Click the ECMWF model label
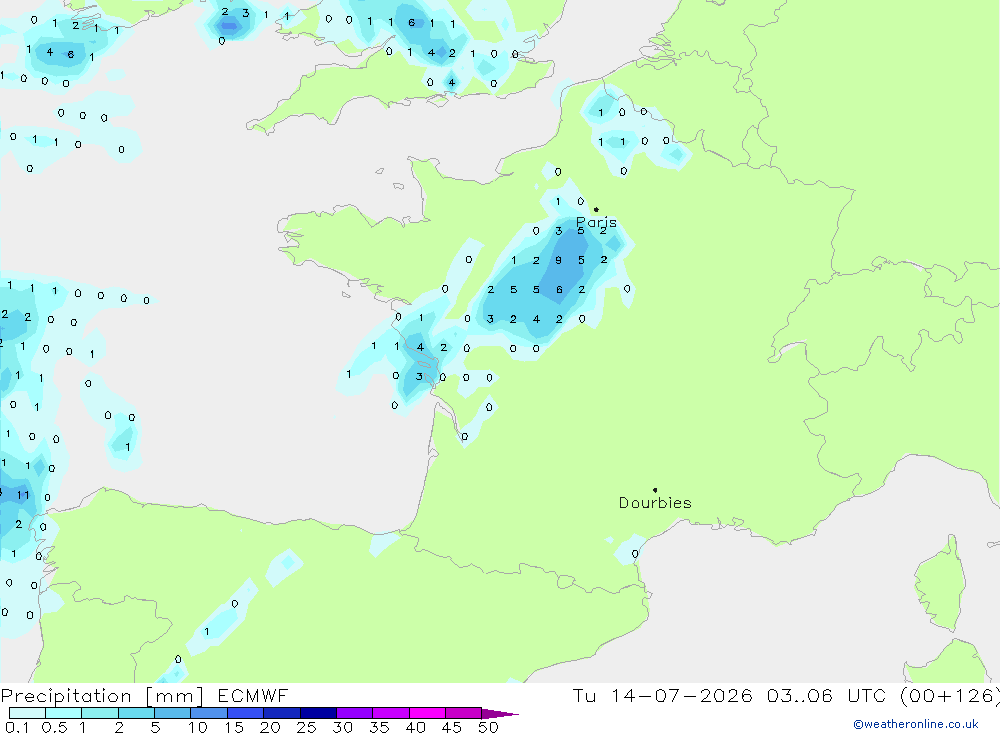Image resolution: width=1000 pixels, height=733 pixels. (x=253, y=696)
